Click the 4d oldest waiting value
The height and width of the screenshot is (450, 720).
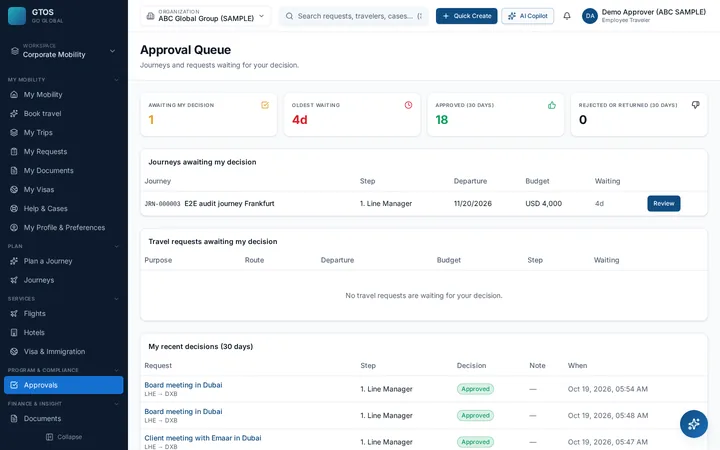point(300,120)
